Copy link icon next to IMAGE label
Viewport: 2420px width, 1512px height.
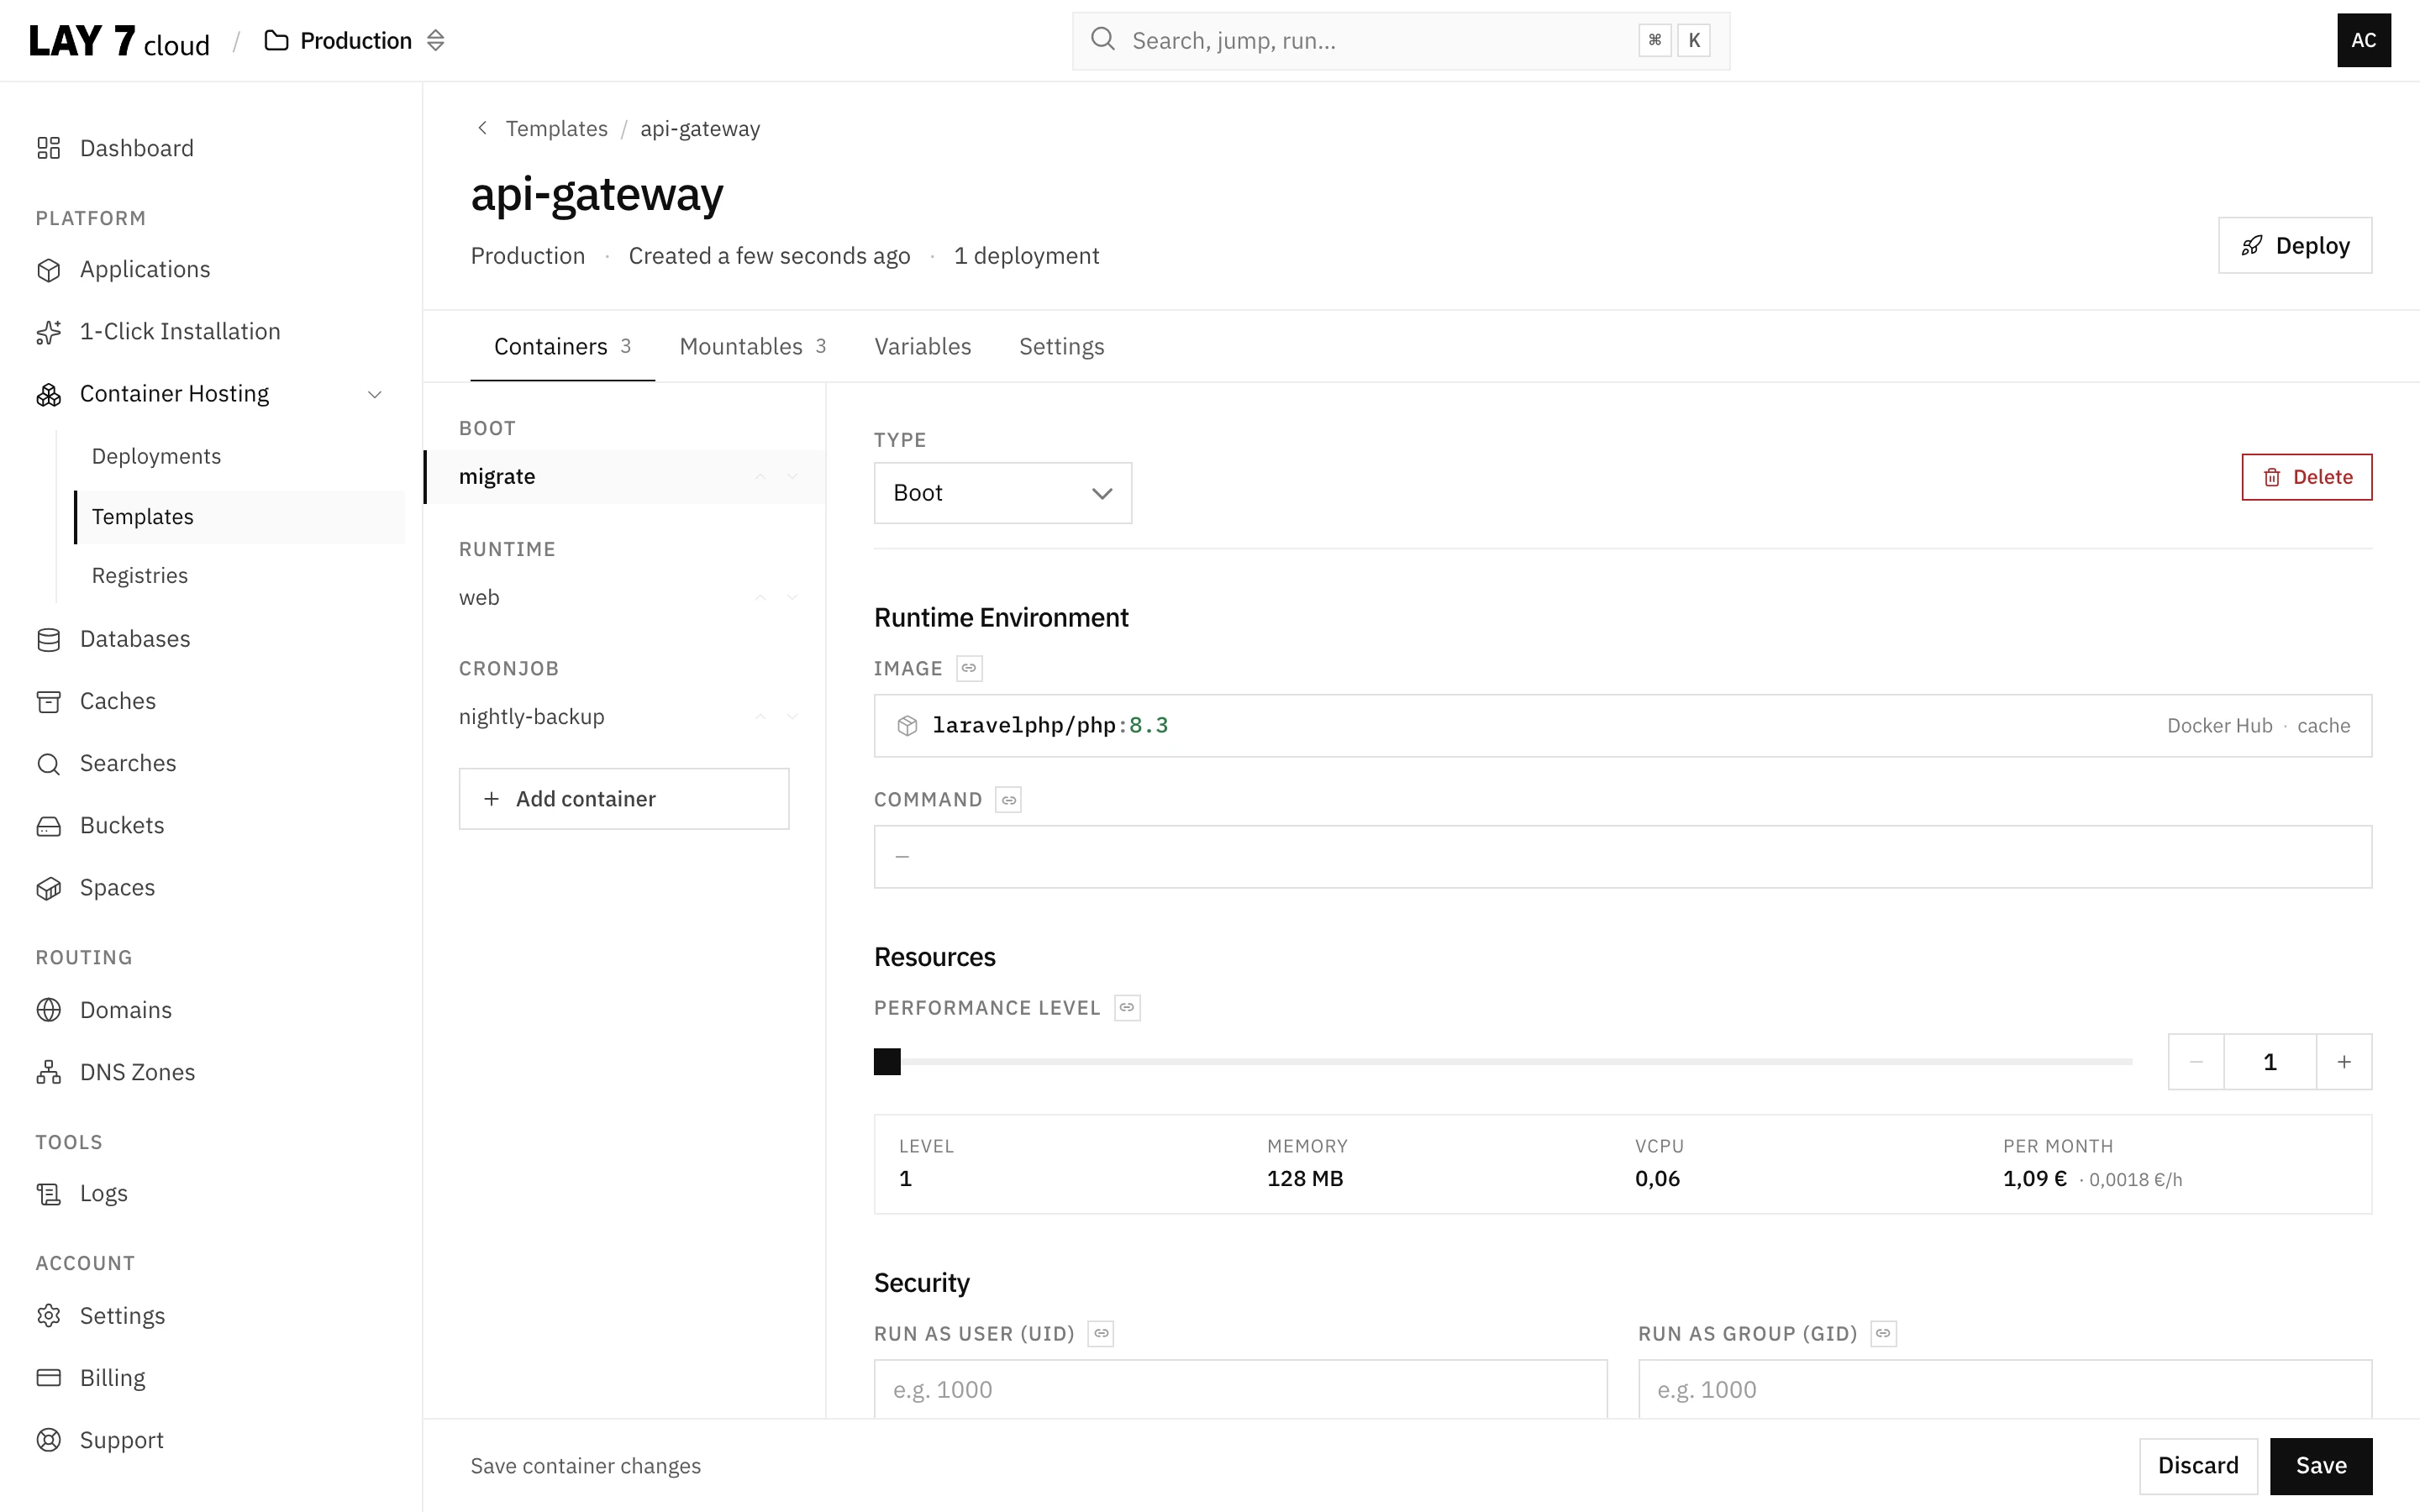[969, 668]
